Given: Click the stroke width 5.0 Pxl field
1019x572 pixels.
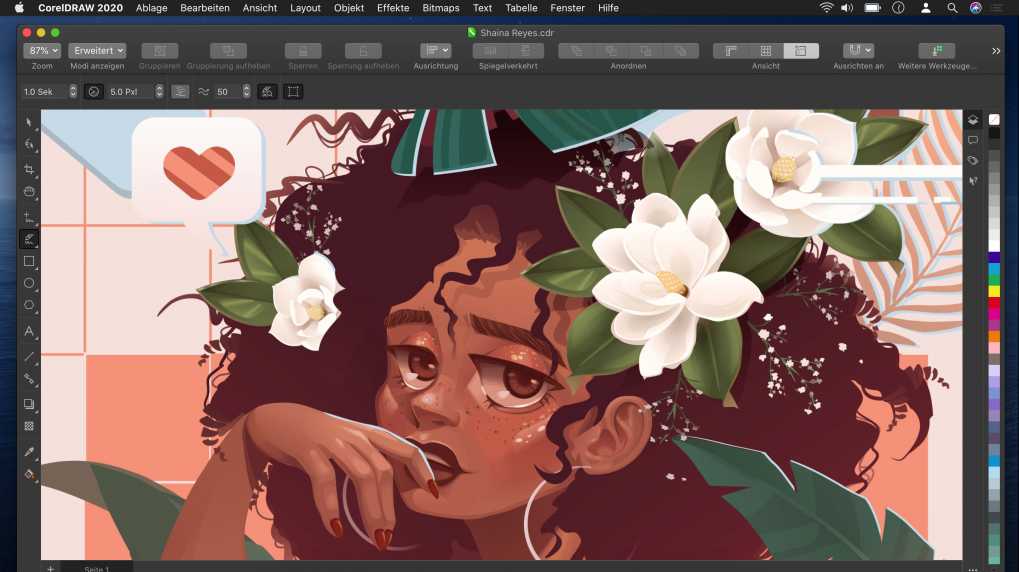Looking at the screenshot, I should [x=130, y=92].
